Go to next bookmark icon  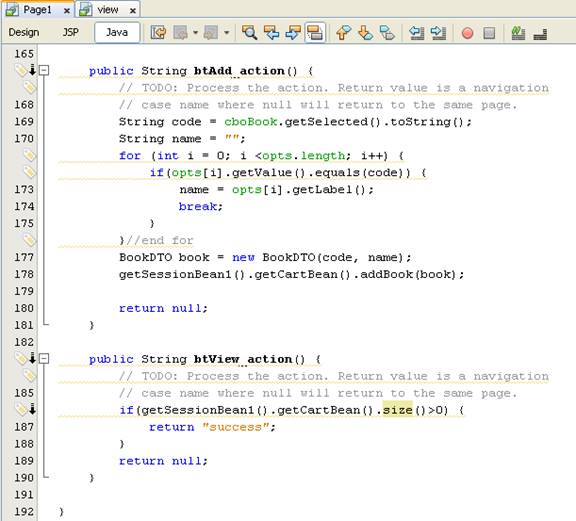point(365,33)
